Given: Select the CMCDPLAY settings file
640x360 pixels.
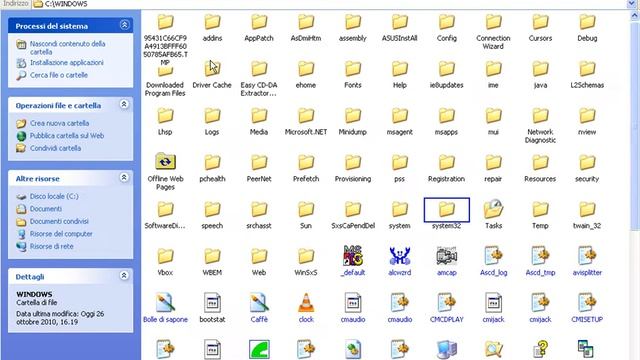Looking at the screenshot, I should point(447,303).
